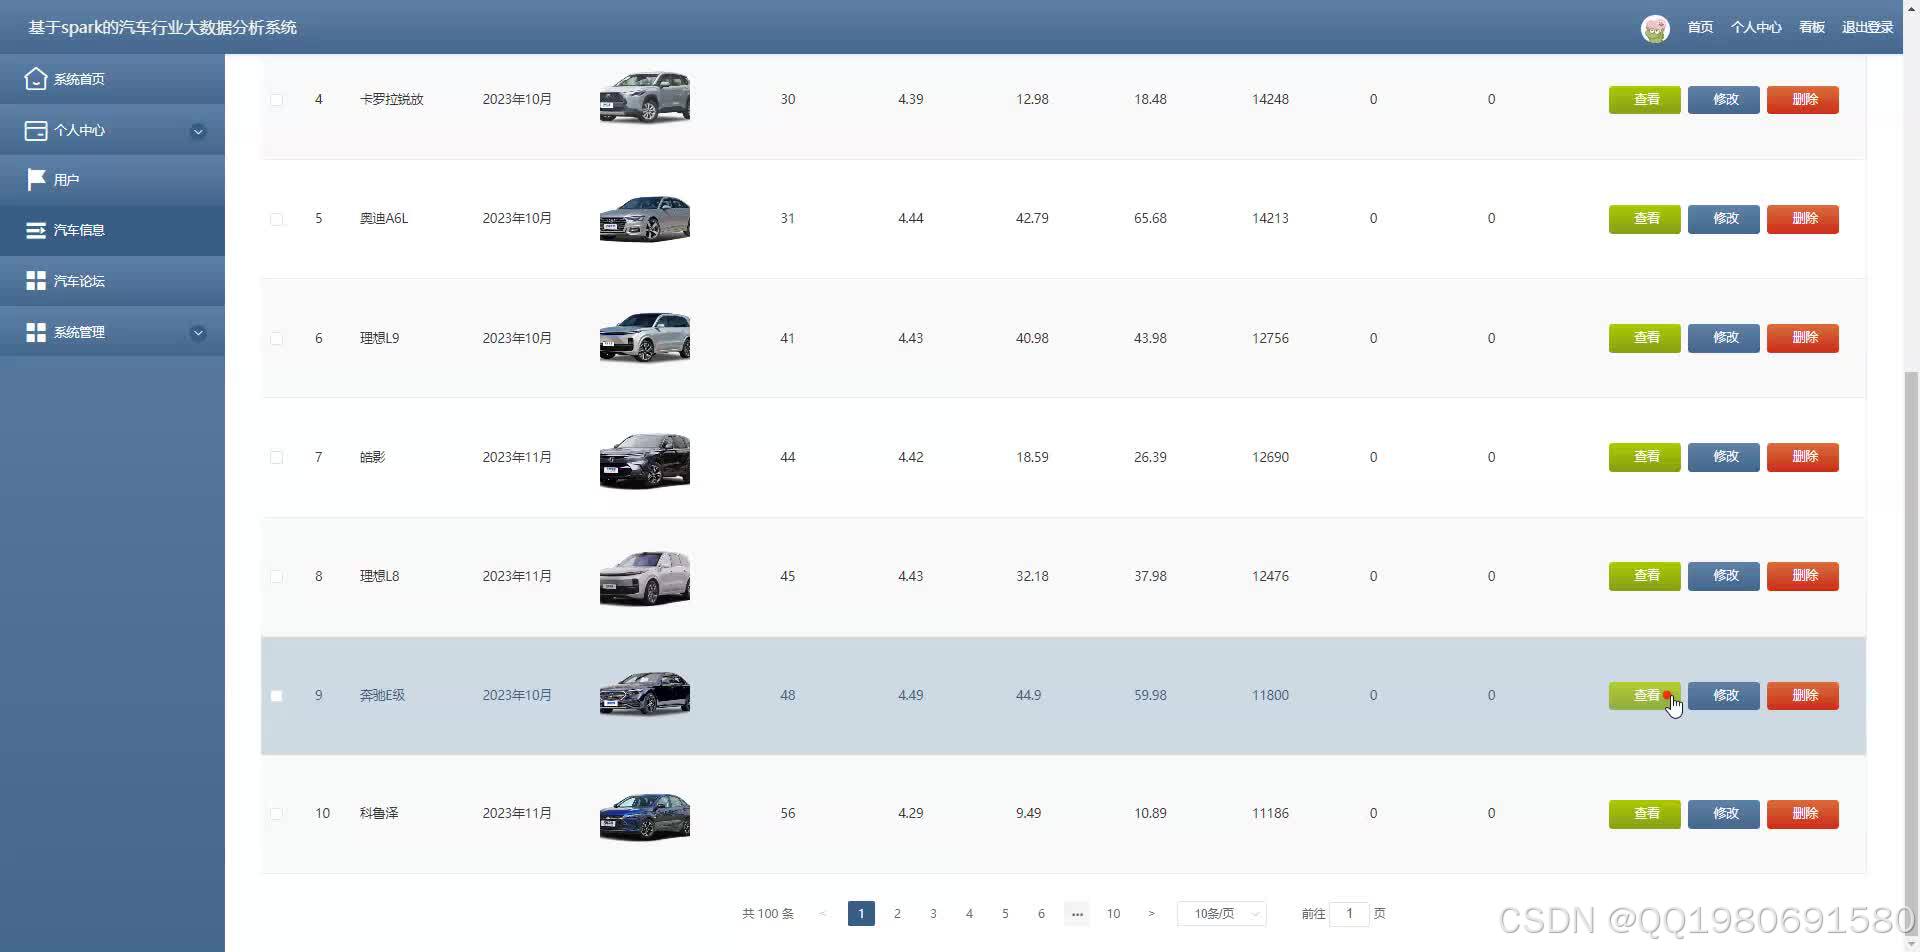Select checkbox for row 10 科鲁泽
The width and height of the screenshot is (1920, 952).
276,814
